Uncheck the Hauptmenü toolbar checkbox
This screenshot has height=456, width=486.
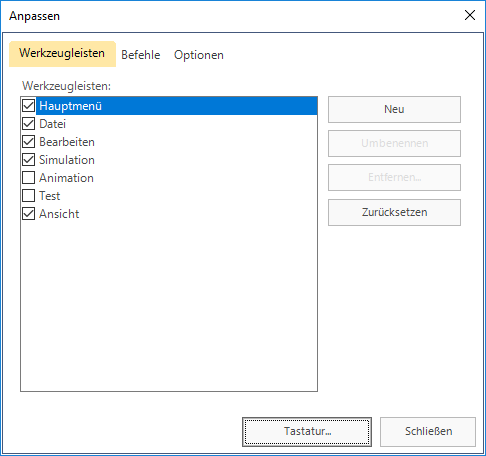28,106
